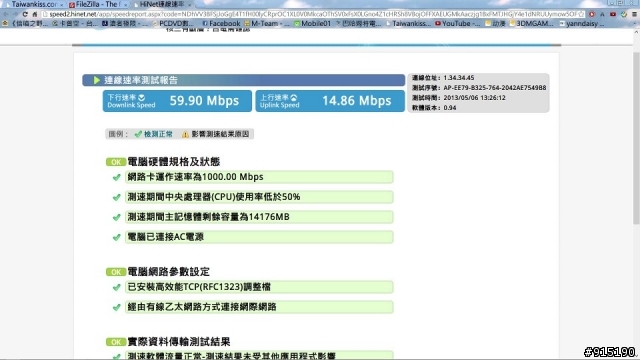This screenshot has width=640, height=360.
Task: Click the Downlink Speed 59.90 Mbps panel
Action: [x=177, y=101]
